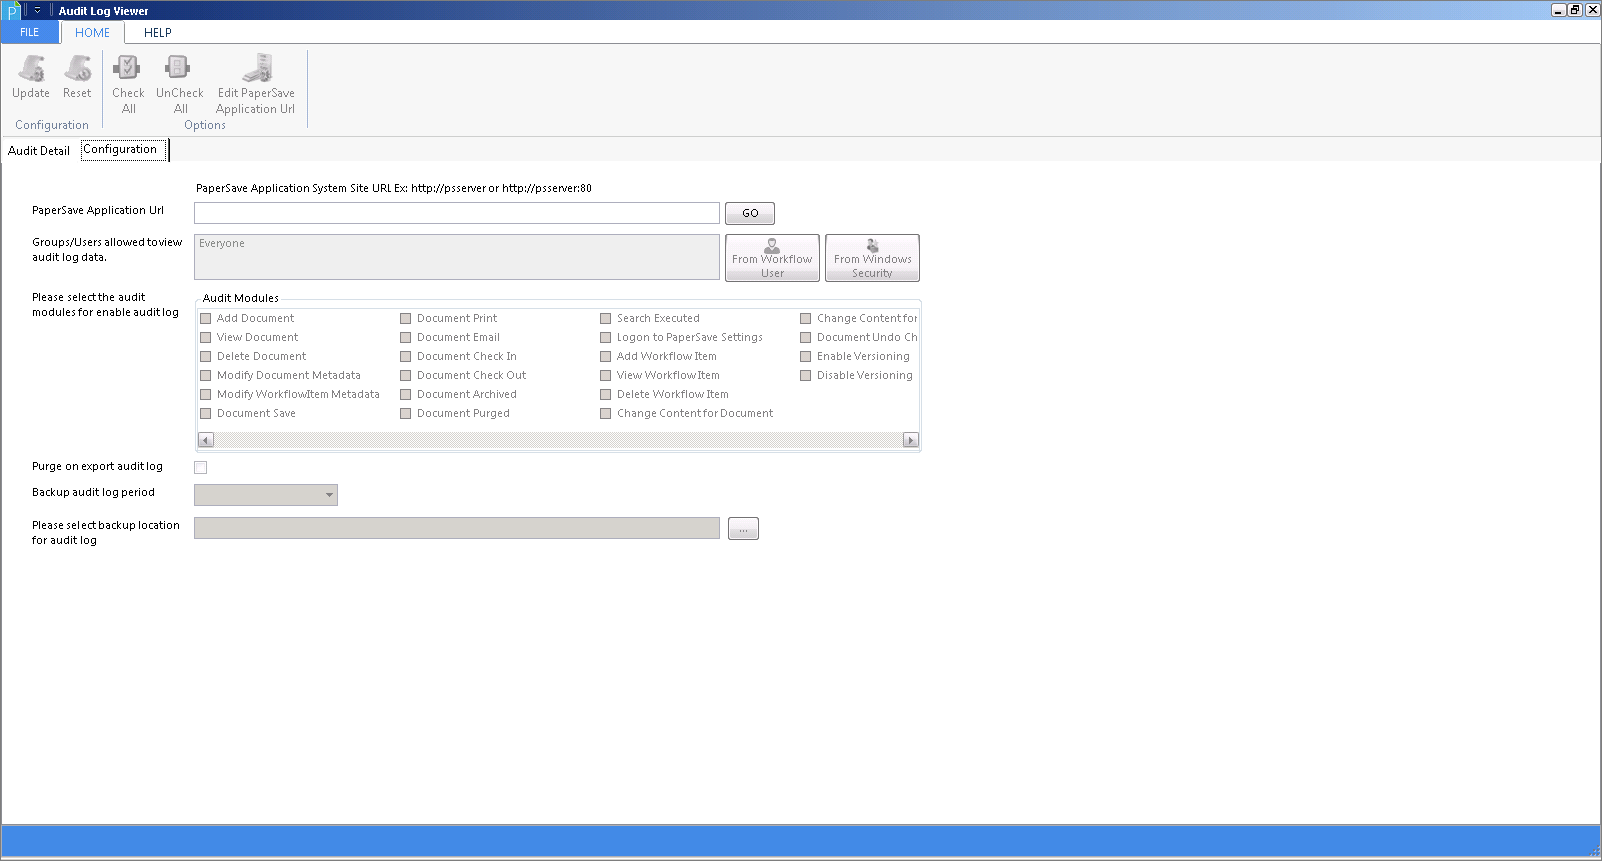Tick the Add Workflow Item checkbox
The height and width of the screenshot is (861, 1602).
pyautogui.click(x=606, y=356)
